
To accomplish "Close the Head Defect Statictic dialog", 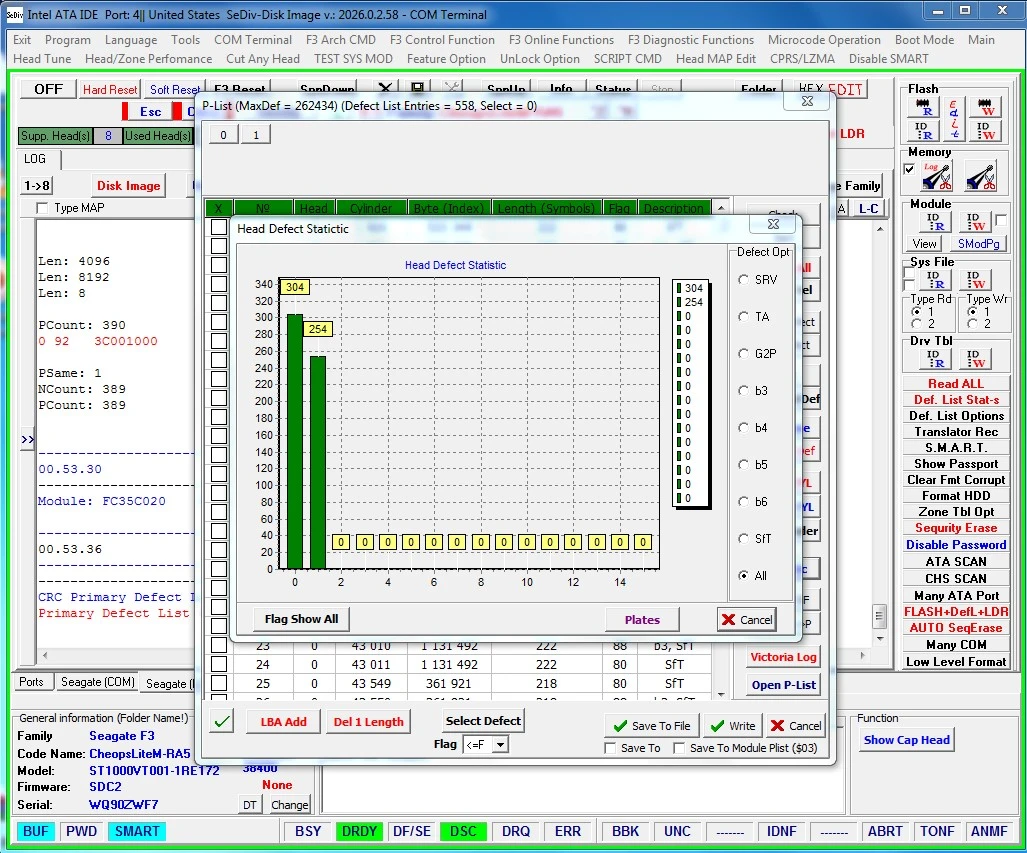I will [x=773, y=224].
